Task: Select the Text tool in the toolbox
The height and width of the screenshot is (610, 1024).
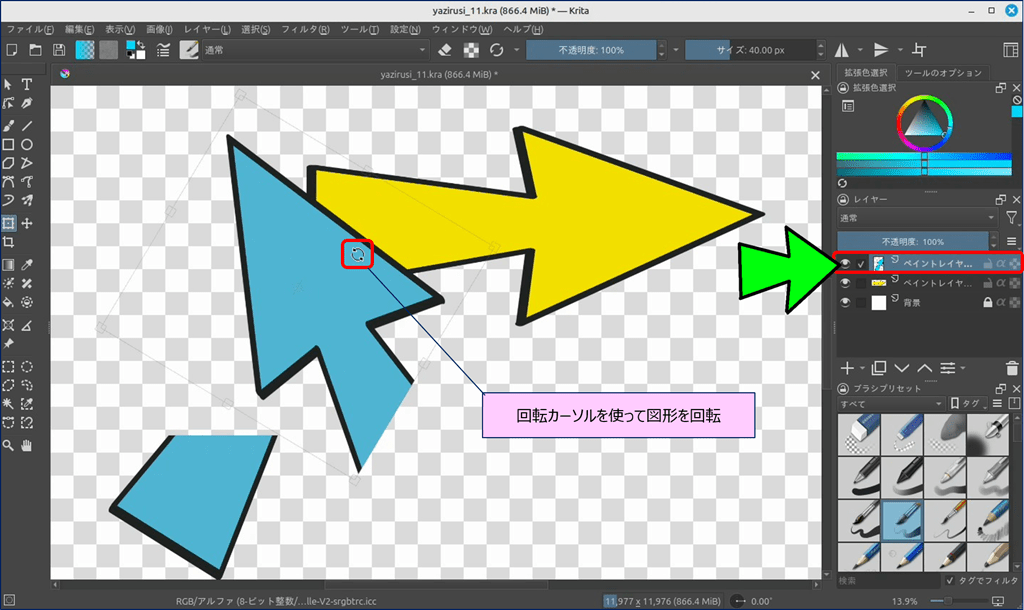Action: click(x=27, y=84)
